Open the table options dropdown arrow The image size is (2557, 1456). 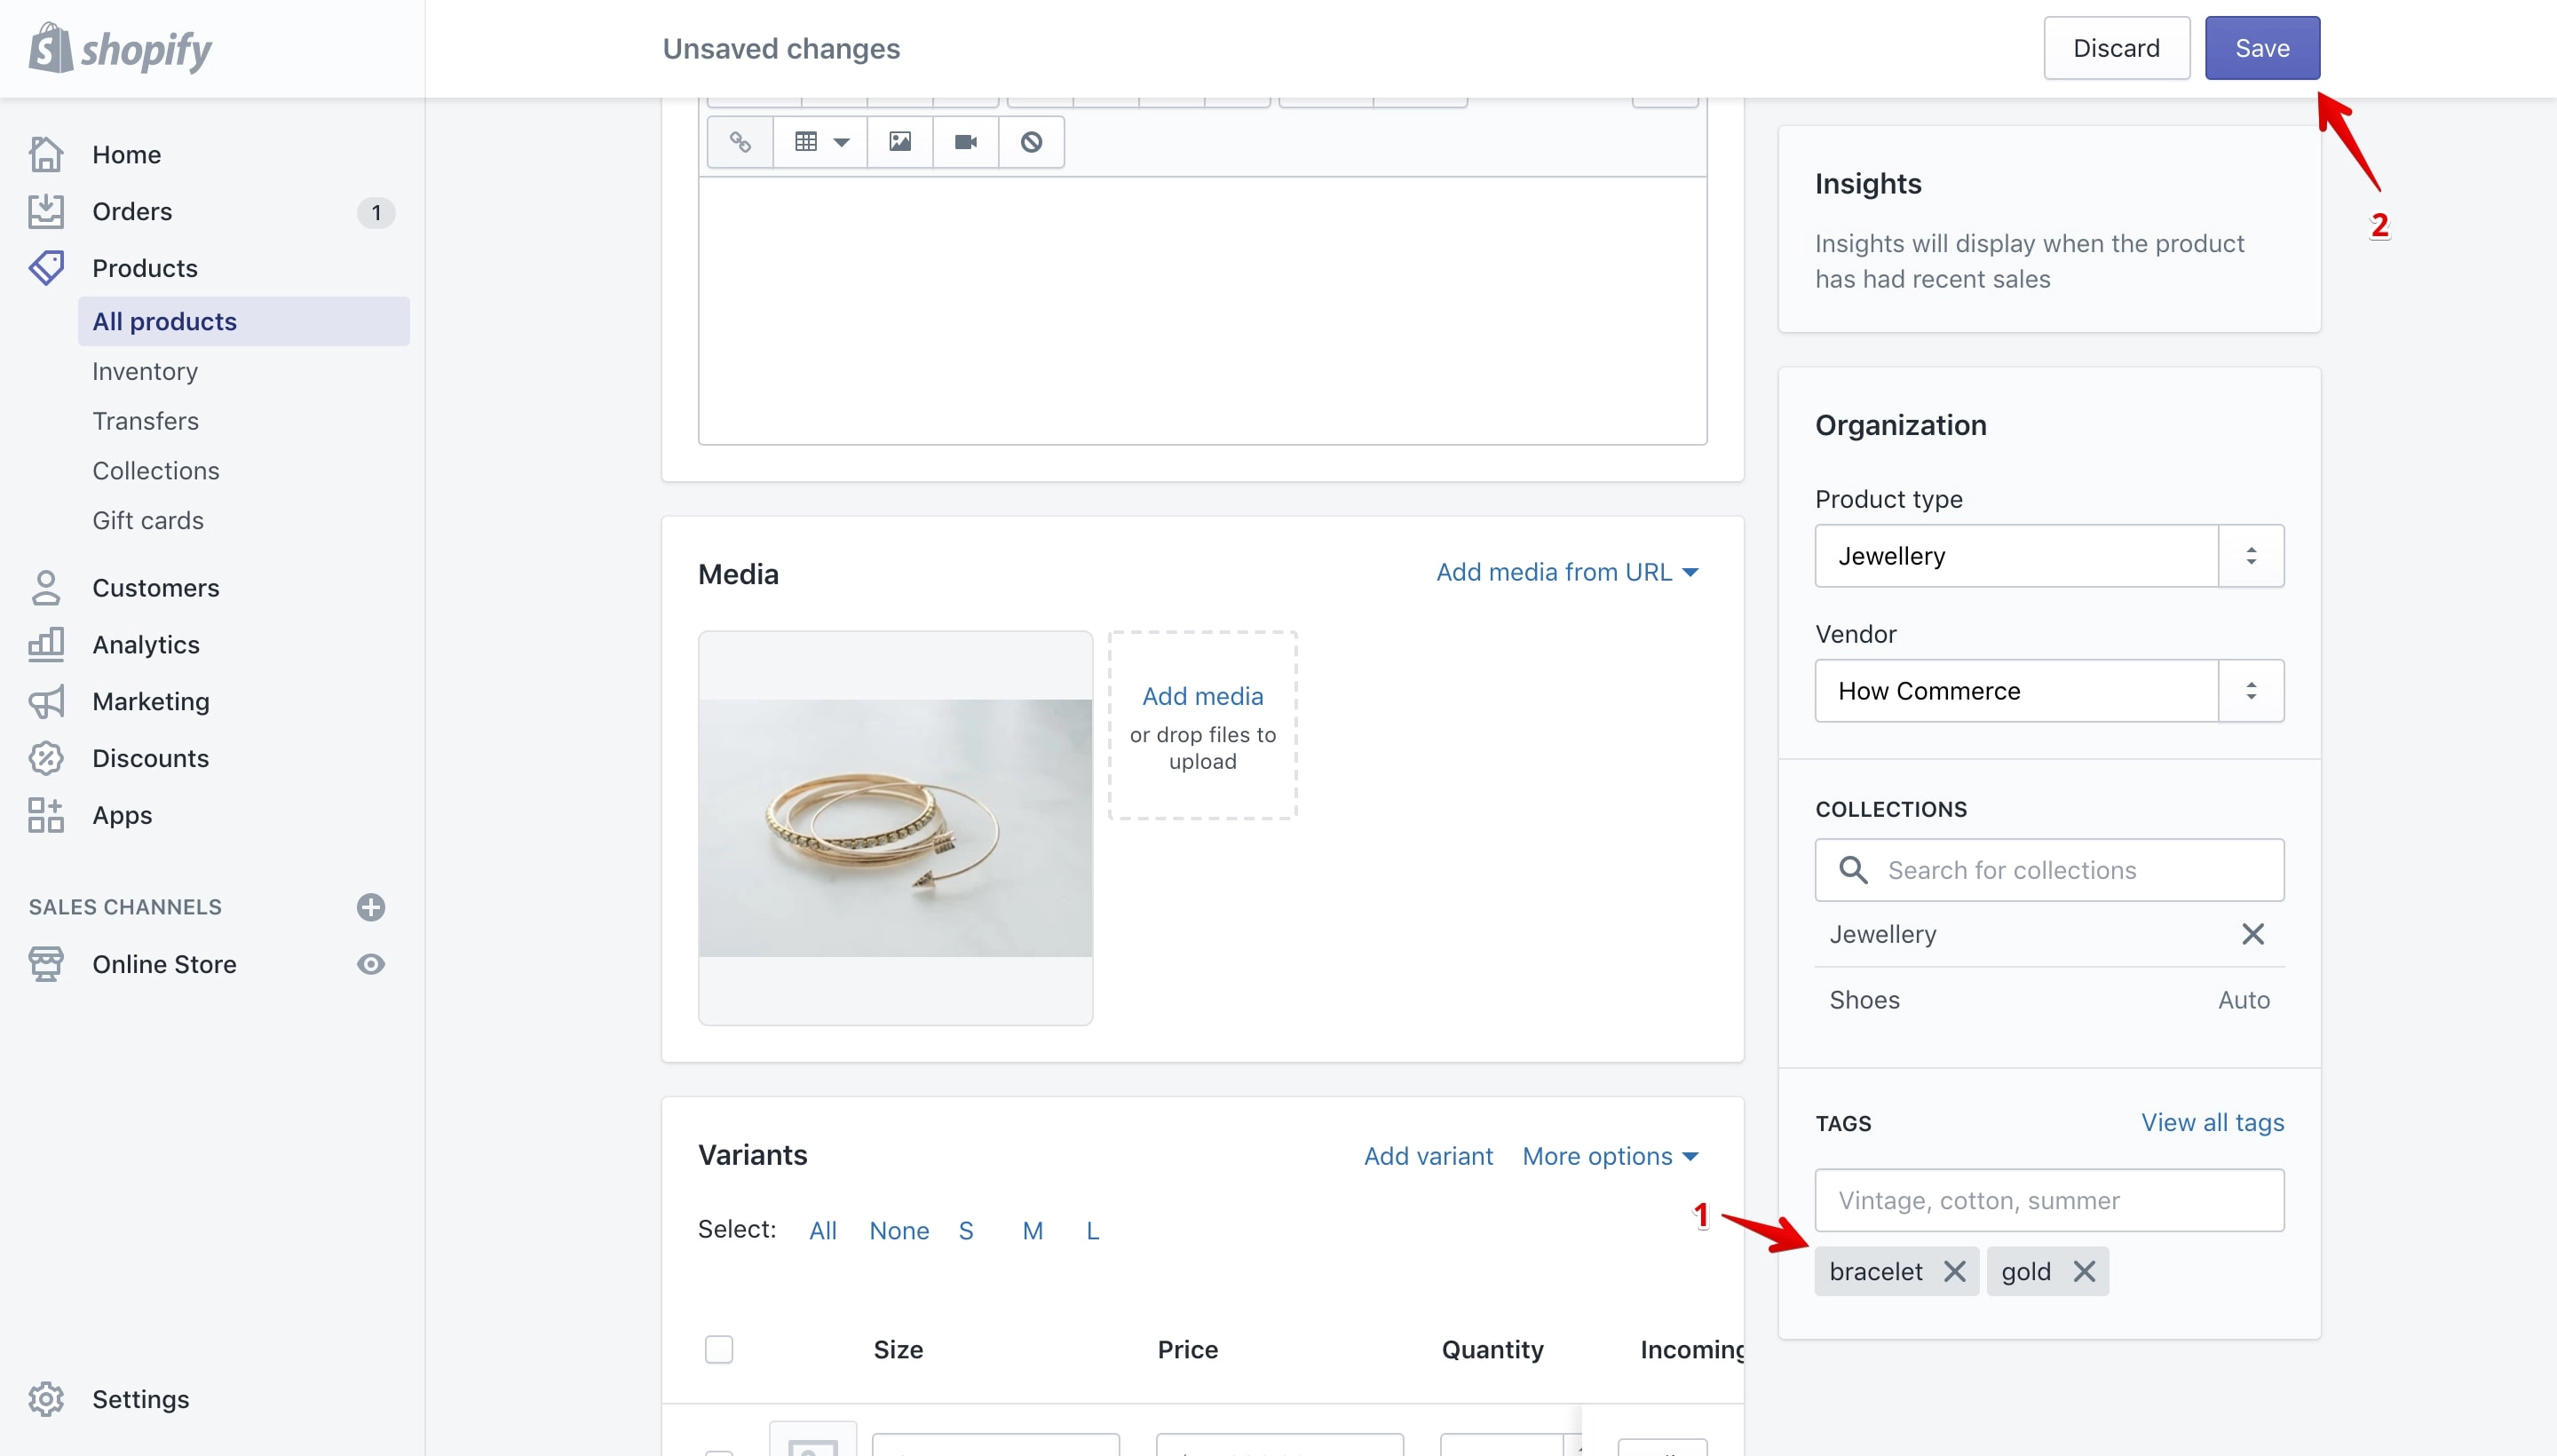point(842,142)
